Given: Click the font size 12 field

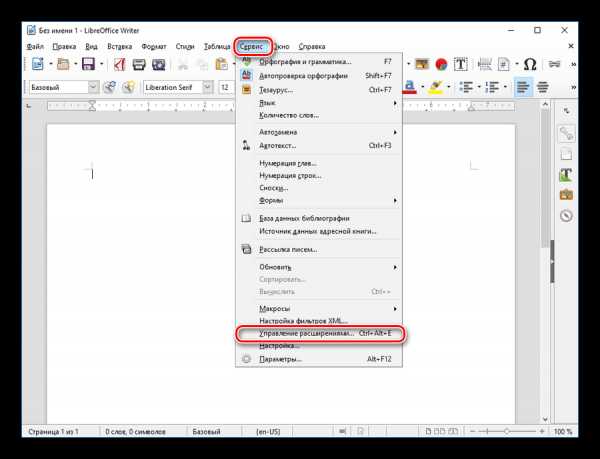Looking at the screenshot, I should tap(226, 87).
